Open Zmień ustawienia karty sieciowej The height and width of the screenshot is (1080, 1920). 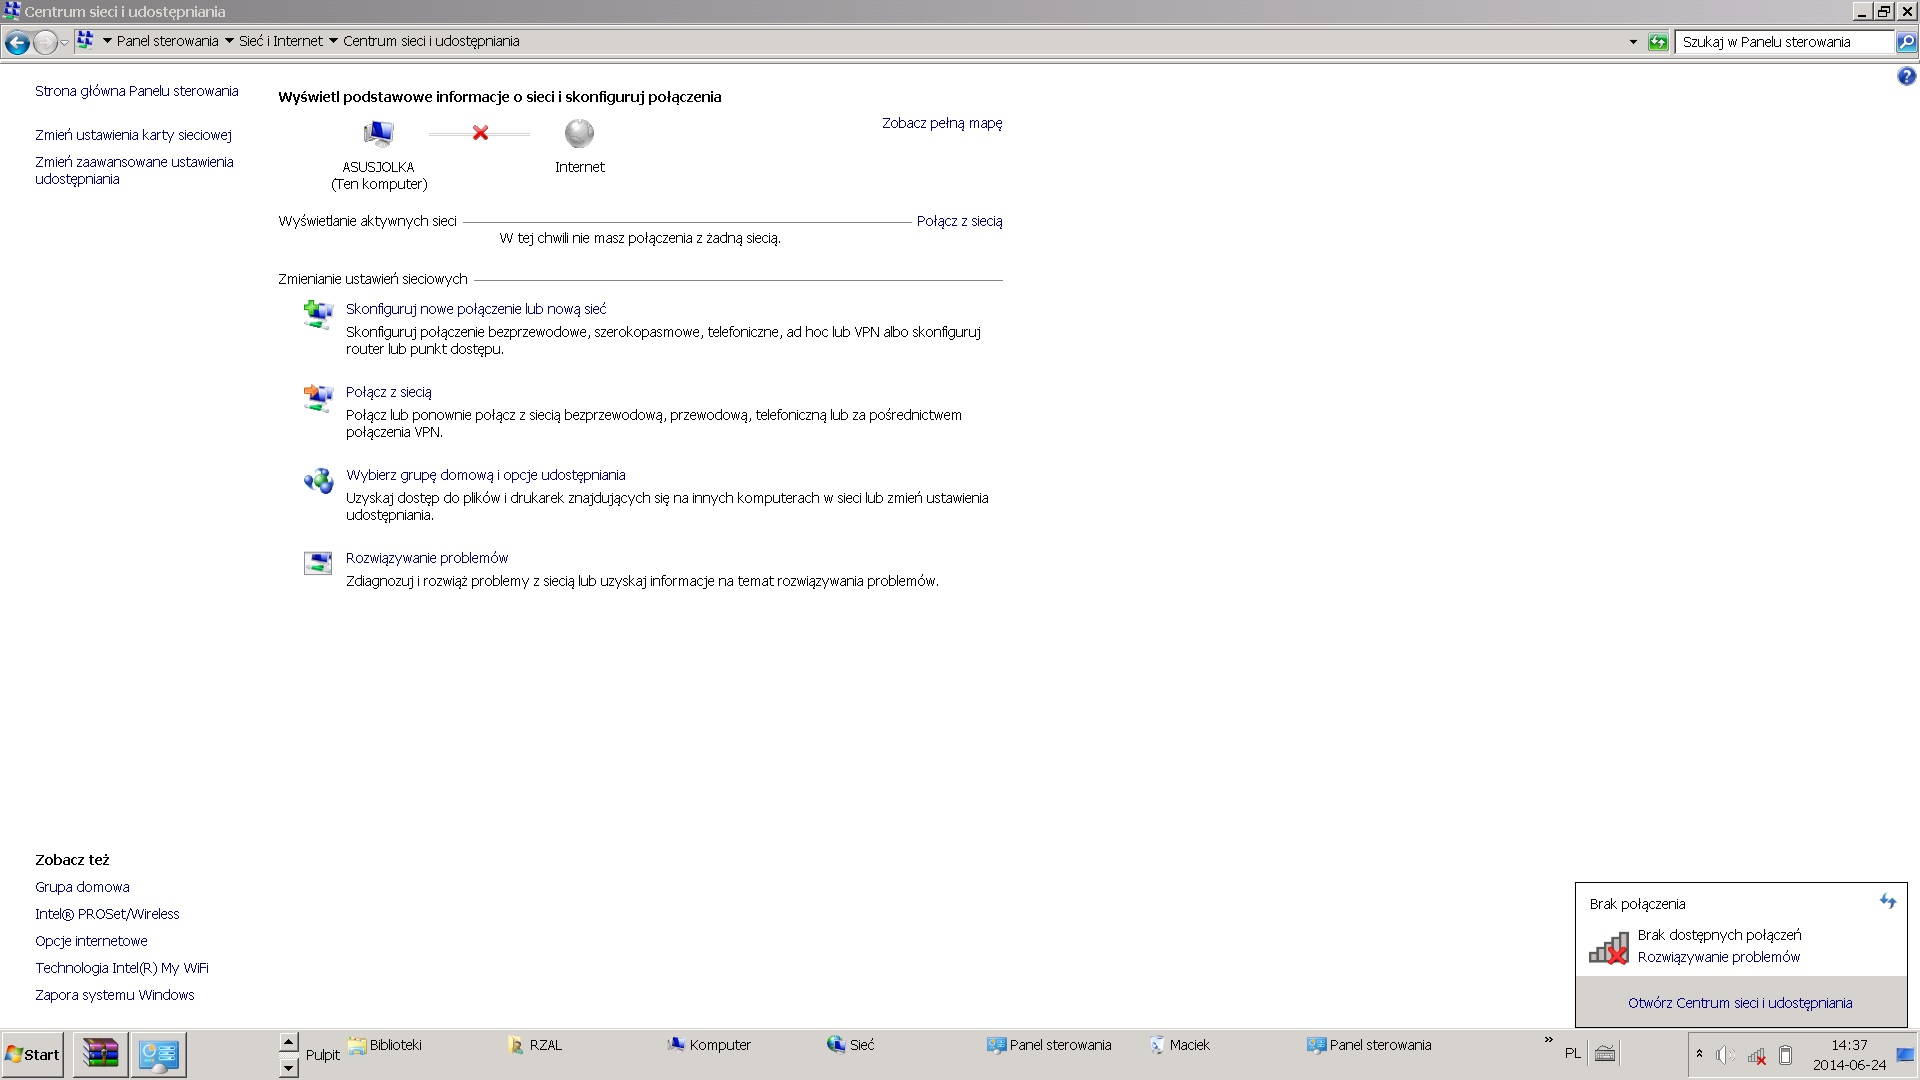coord(133,135)
